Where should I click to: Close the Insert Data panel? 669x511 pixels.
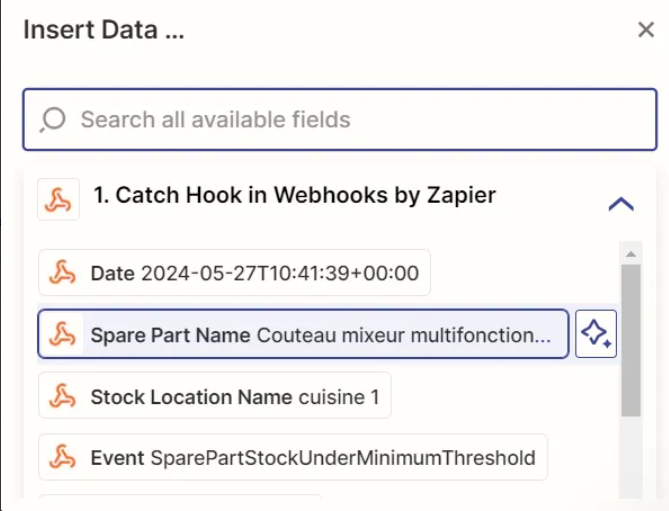pyautogui.click(x=646, y=30)
